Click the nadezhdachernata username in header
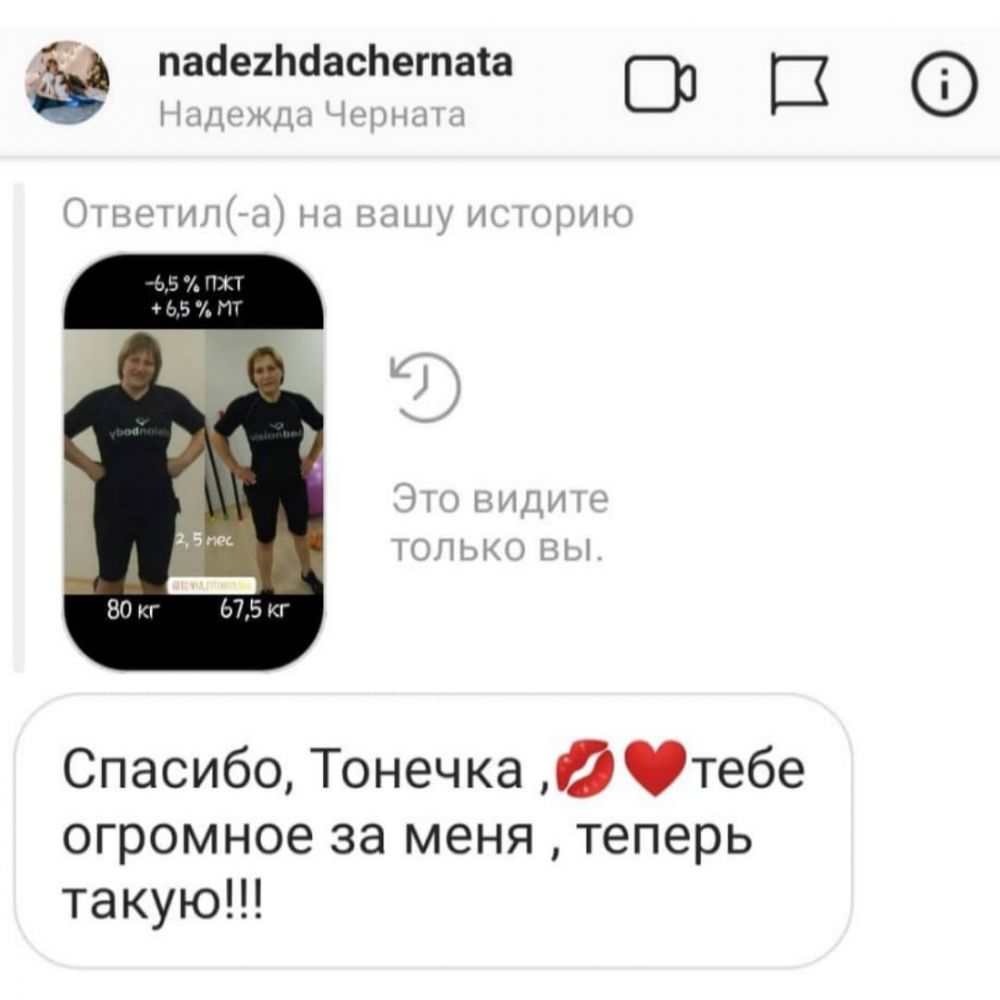Screen dimensions: 1000x1000 (x=335, y=62)
